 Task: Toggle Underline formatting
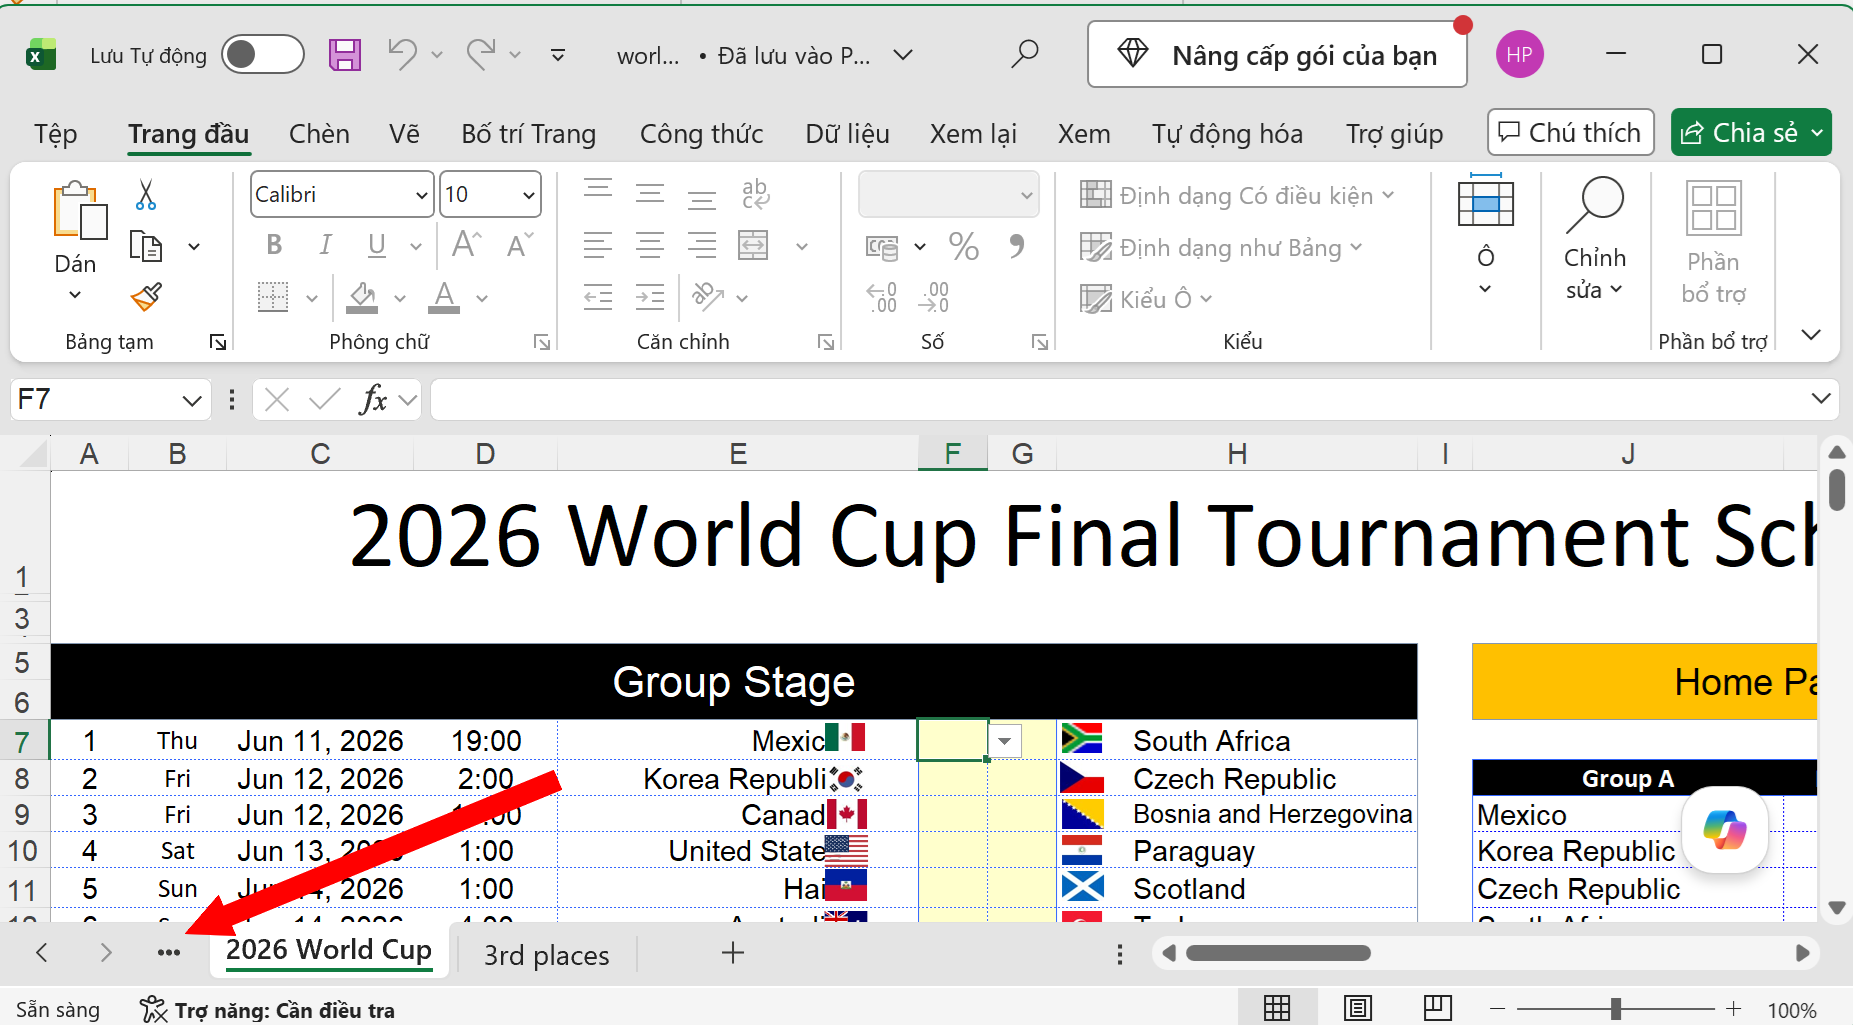[x=376, y=245]
